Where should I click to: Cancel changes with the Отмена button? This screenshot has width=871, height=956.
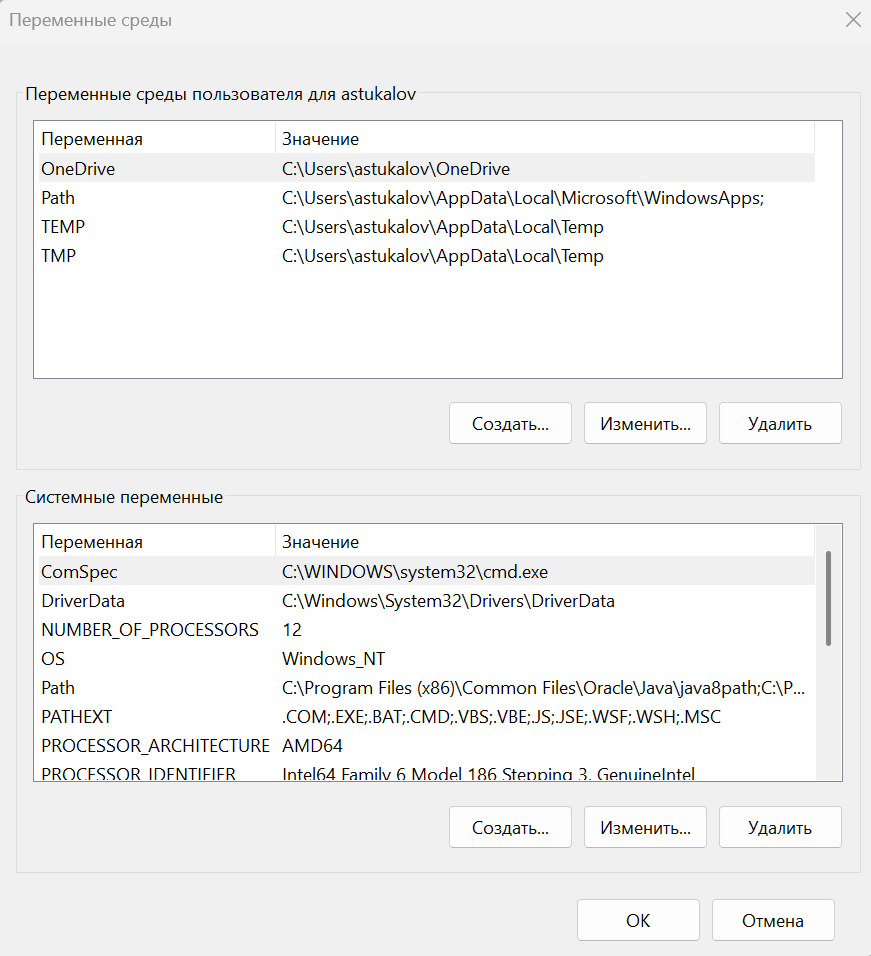(772, 920)
